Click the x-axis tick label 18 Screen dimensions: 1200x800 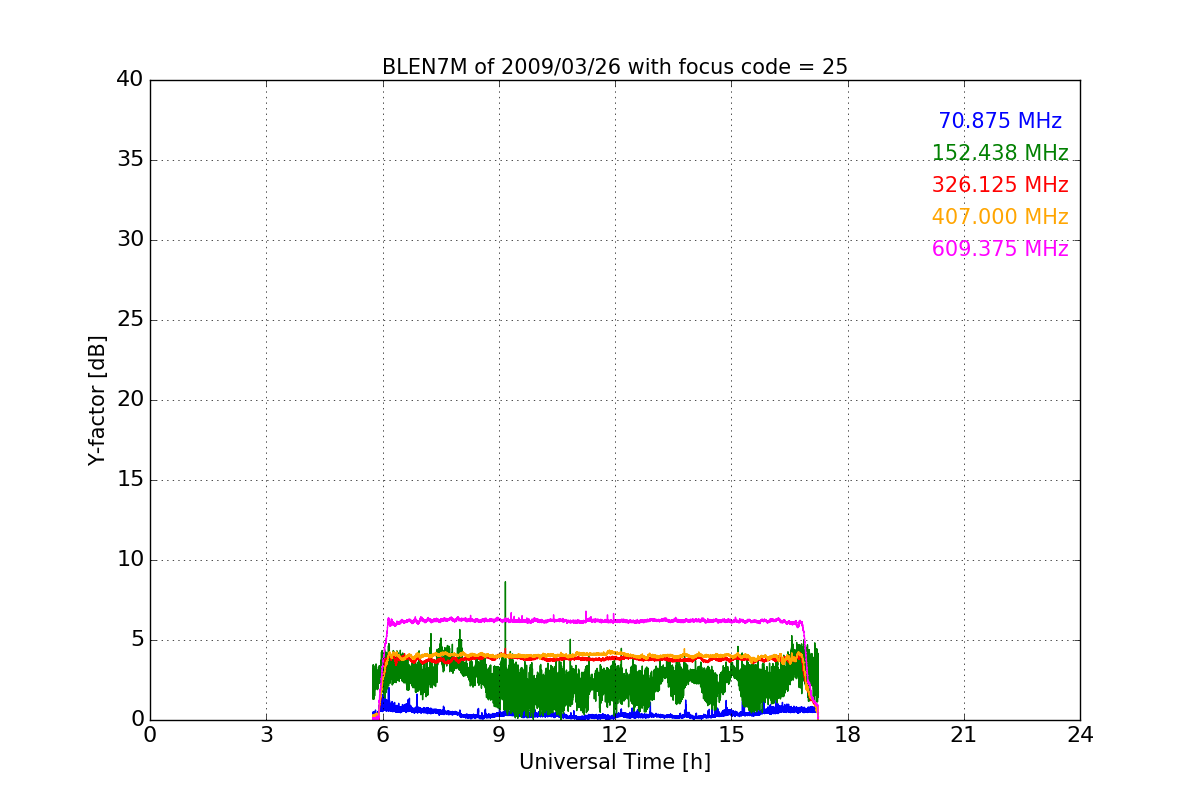coord(848,735)
